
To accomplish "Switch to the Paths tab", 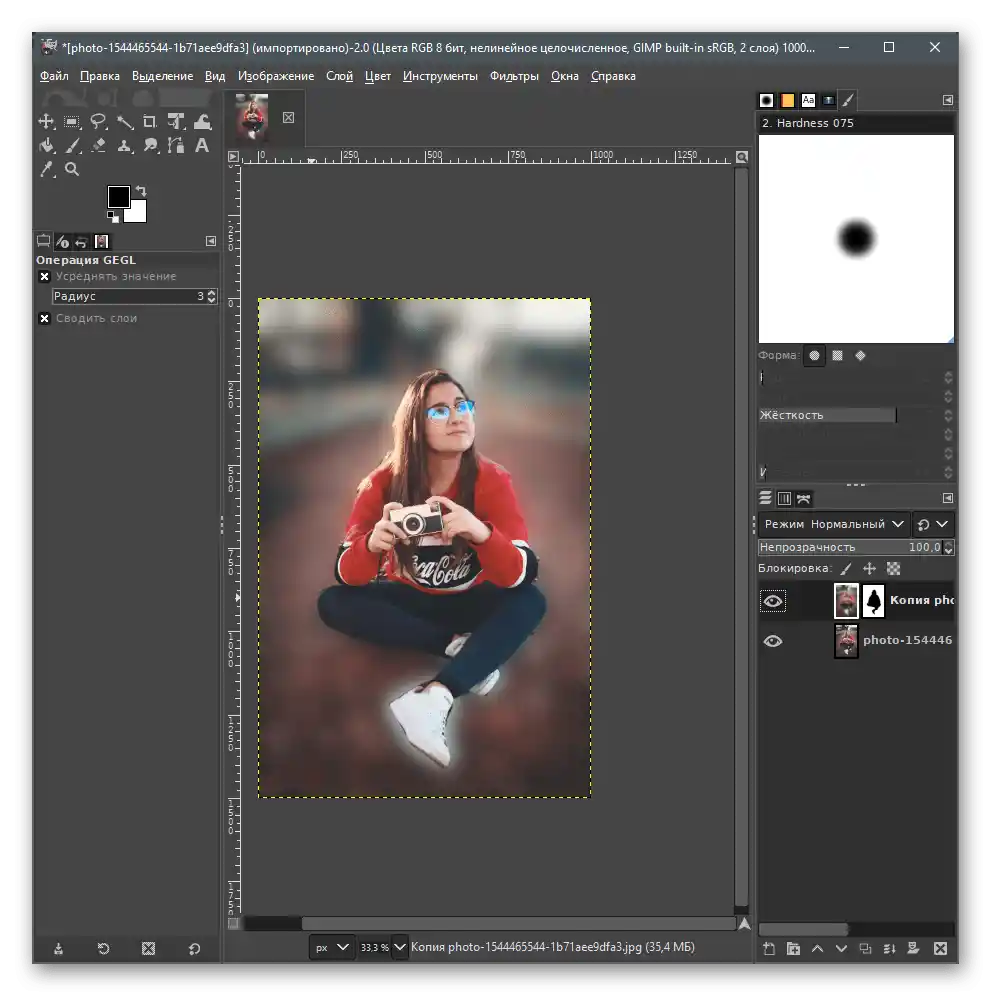I will [804, 499].
